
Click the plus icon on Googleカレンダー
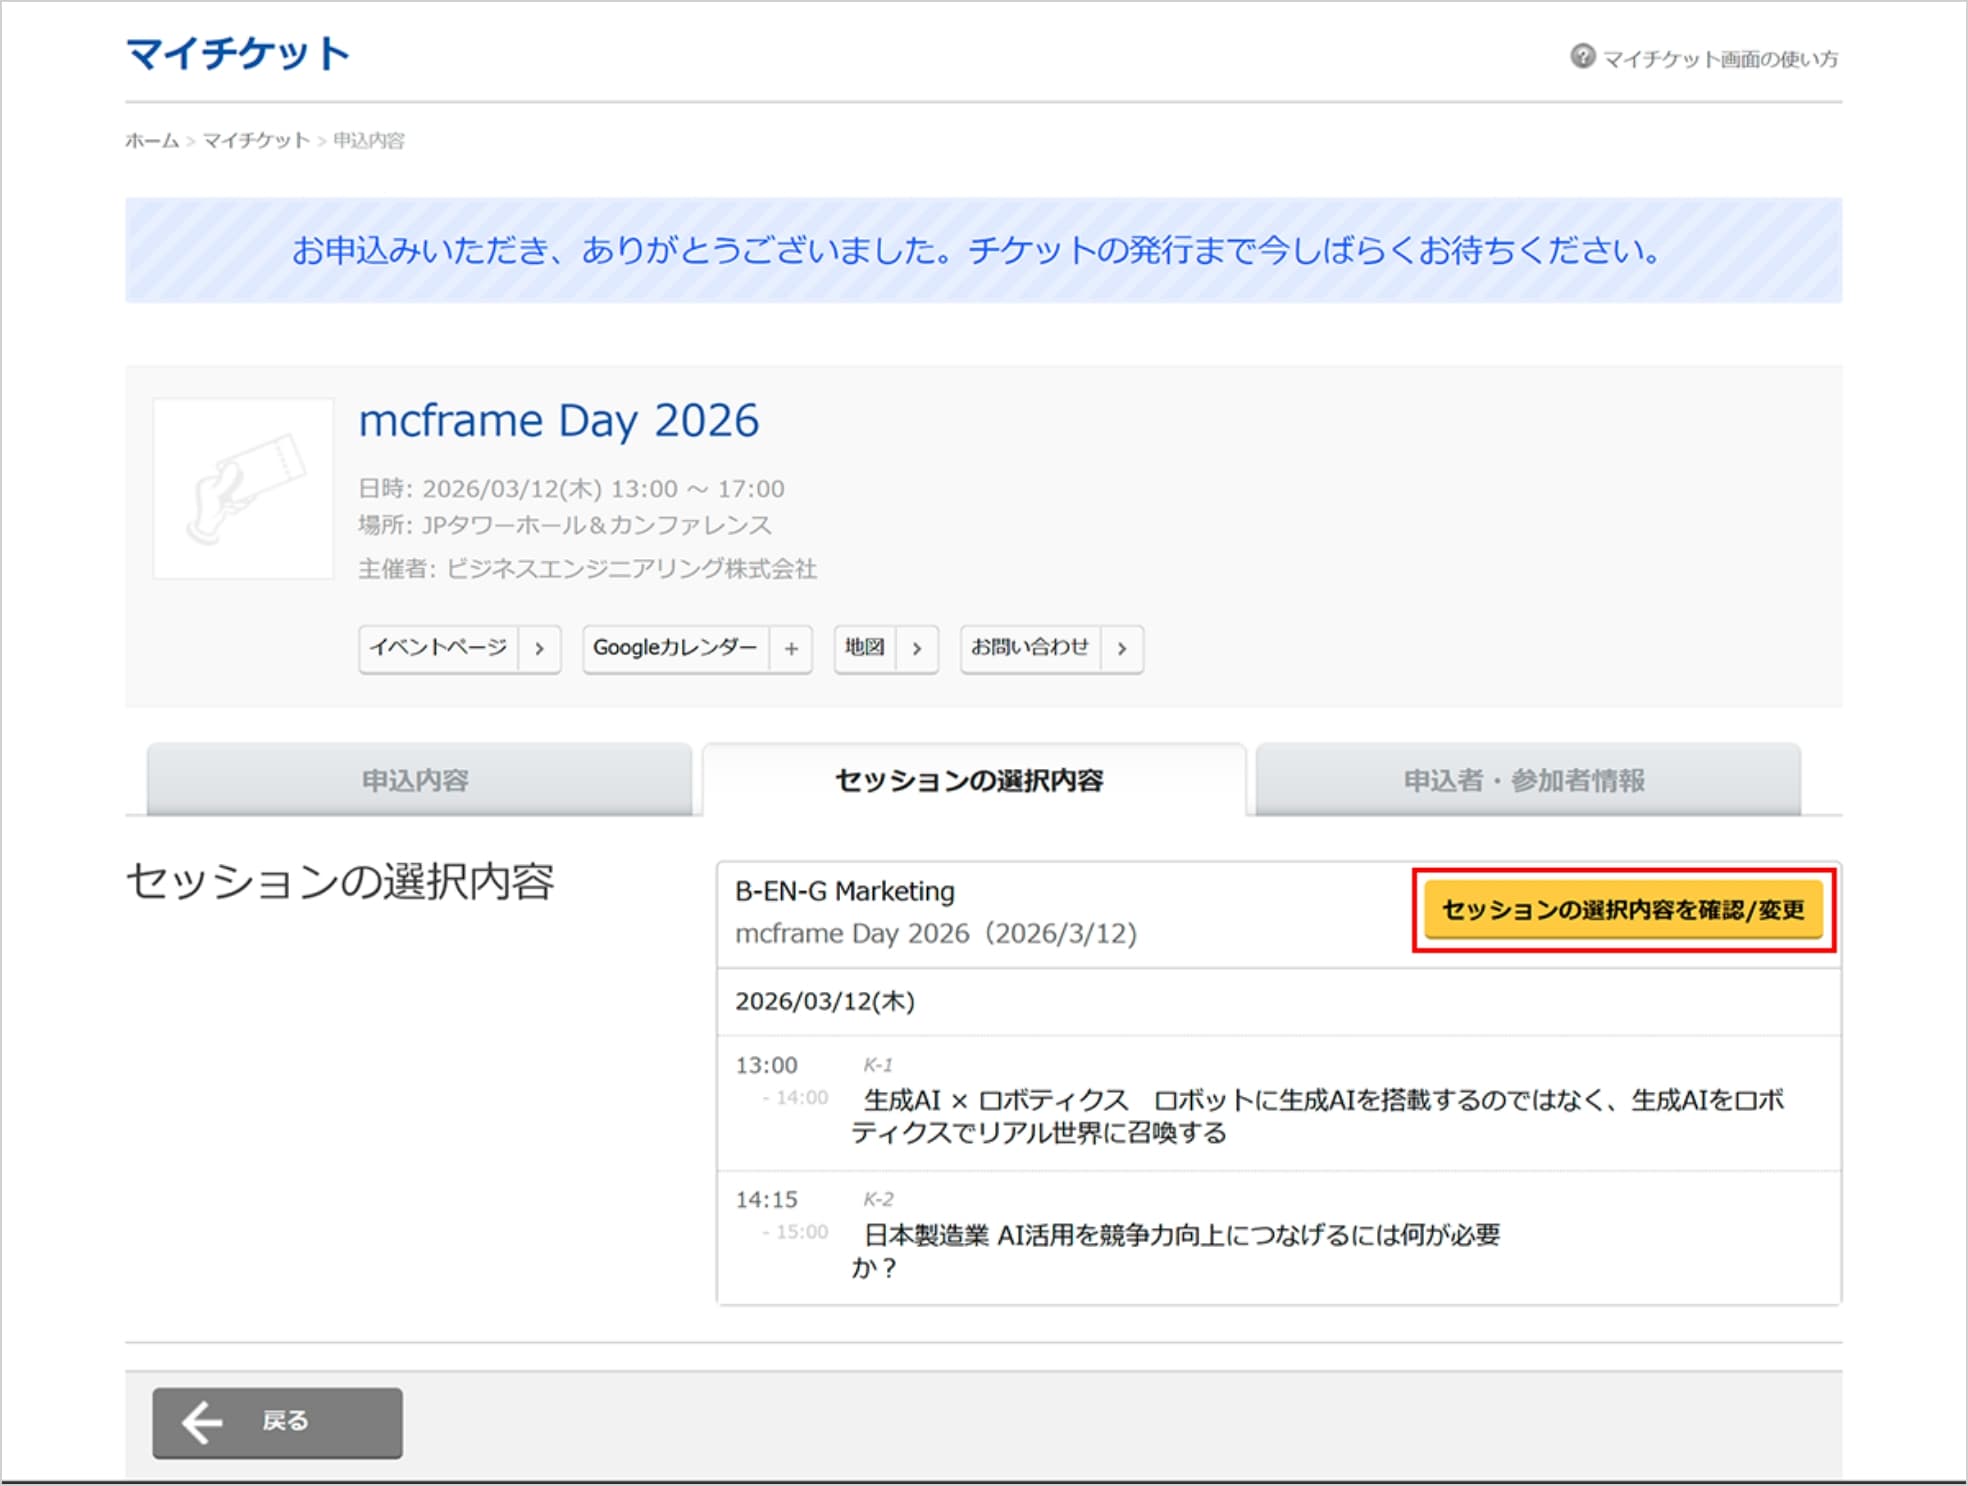(791, 649)
